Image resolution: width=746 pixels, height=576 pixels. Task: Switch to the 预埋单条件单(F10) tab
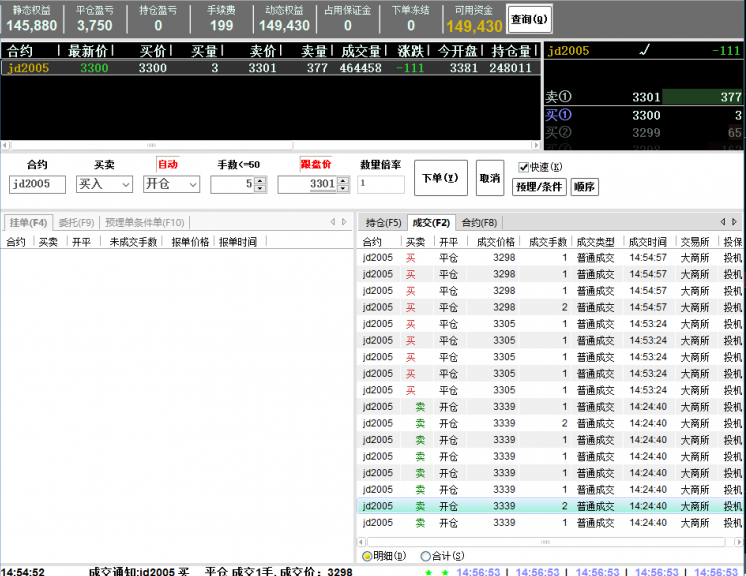145,223
